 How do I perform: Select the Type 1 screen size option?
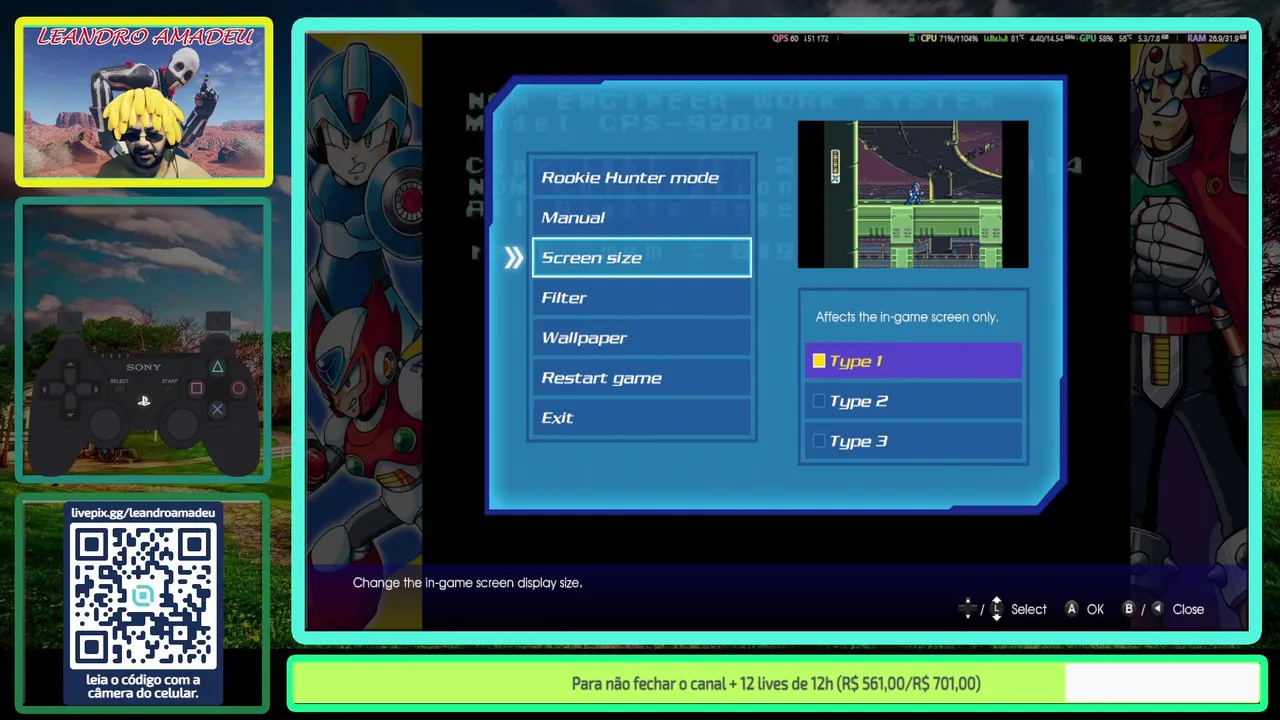[x=913, y=361]
